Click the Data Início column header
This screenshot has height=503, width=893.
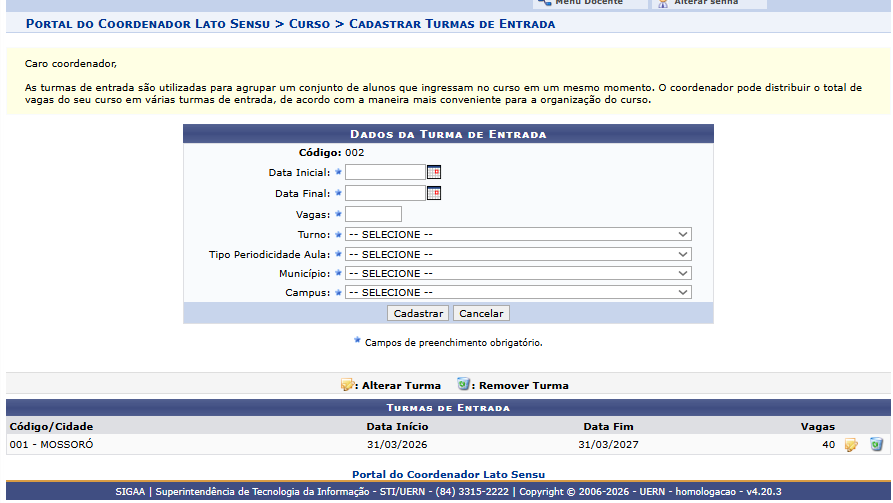coord(397,426)
